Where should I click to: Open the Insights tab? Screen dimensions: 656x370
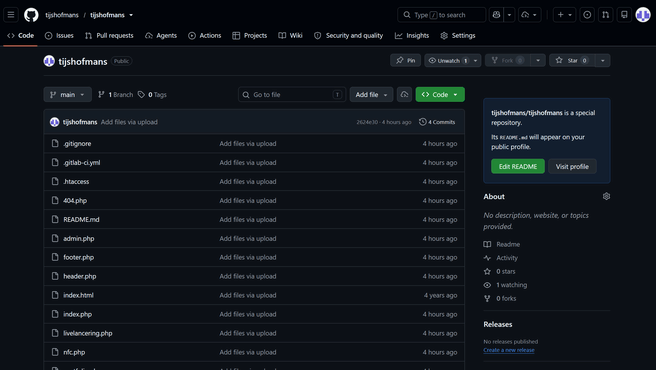[412, 36]
